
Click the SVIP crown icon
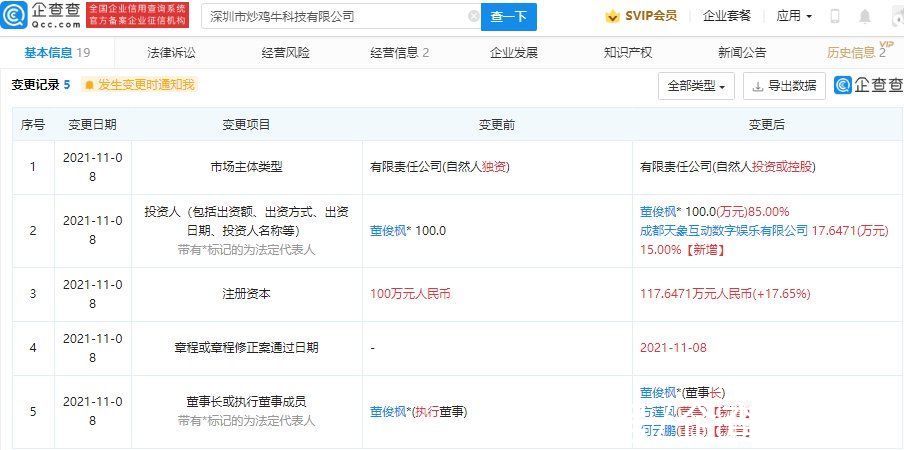(612, 17)
